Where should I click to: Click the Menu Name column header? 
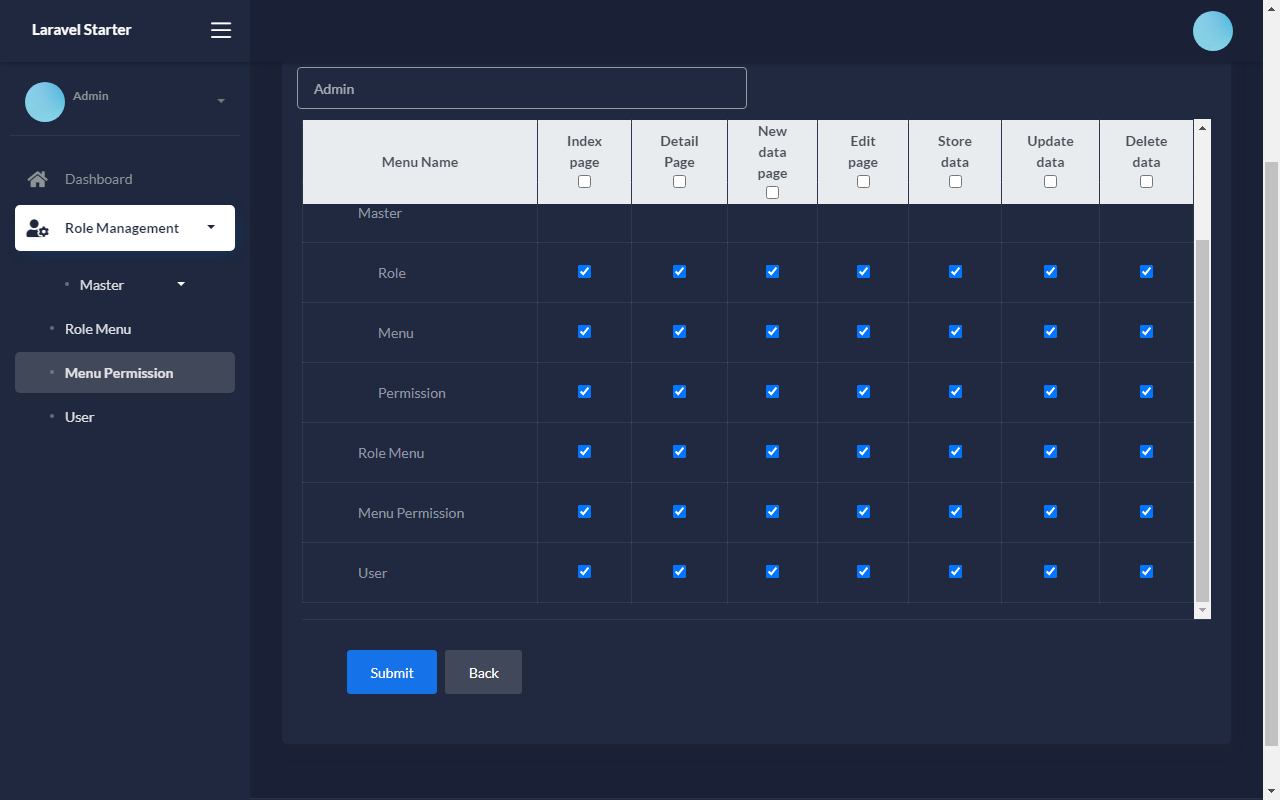(420, 162)
